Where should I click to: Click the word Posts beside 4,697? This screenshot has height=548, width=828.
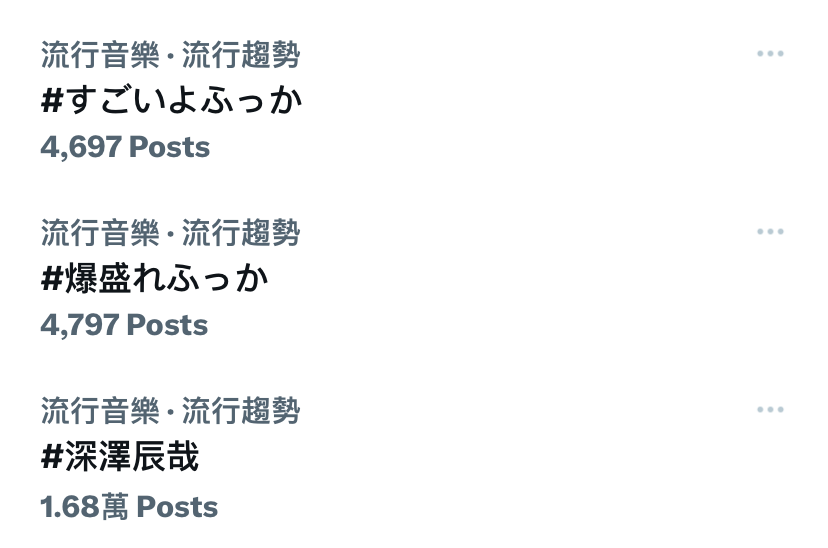click(170, 147)
